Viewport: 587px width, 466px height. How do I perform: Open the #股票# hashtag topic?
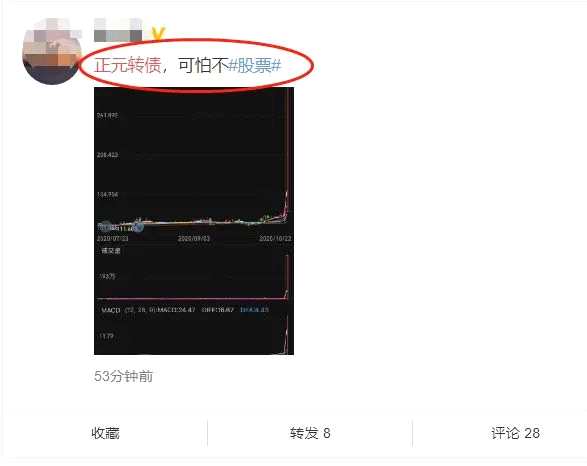pos(255,66)
